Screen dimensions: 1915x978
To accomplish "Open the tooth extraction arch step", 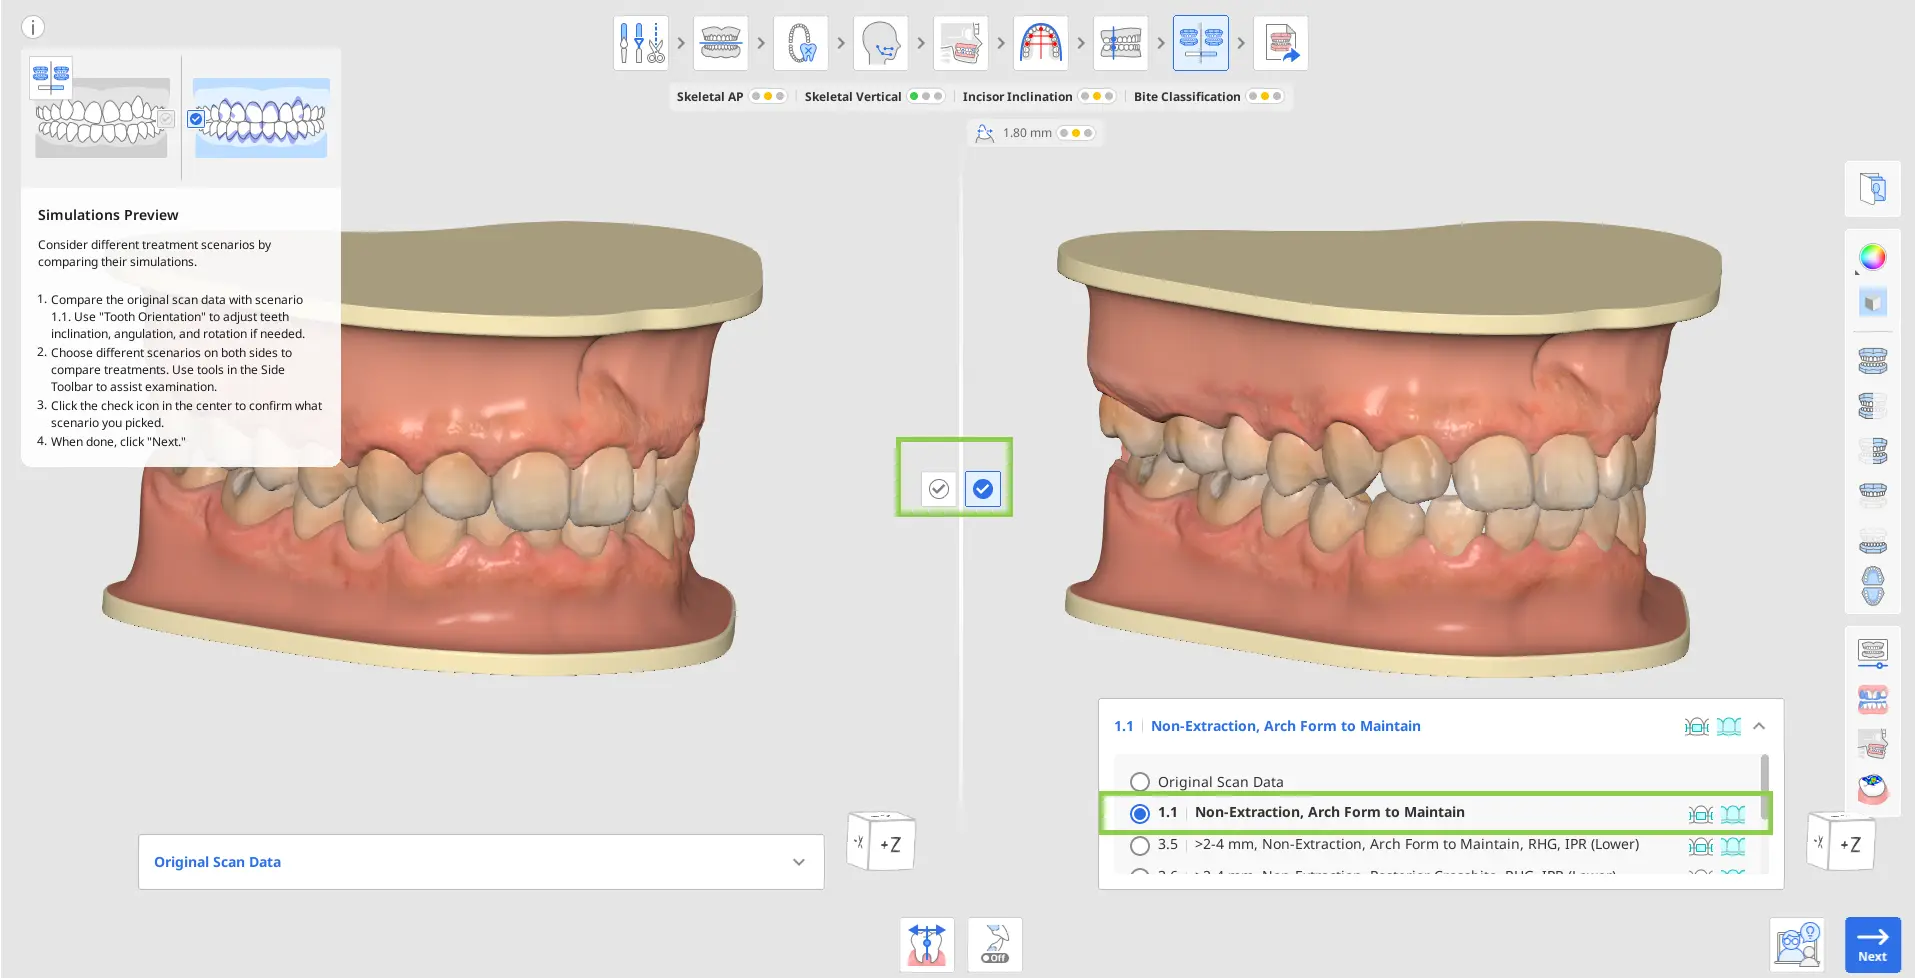I will point(801,43).
